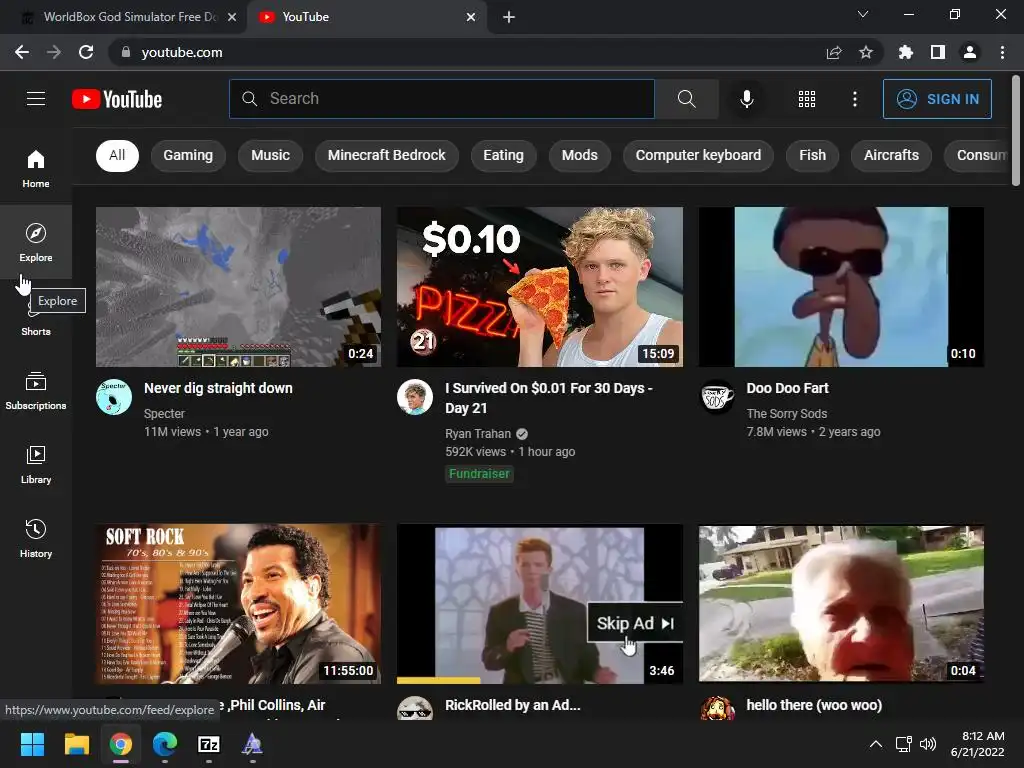This screenshot has width=1024, height=768.
Task: Select the Computer keyboard chip
Action: [698, 155]
